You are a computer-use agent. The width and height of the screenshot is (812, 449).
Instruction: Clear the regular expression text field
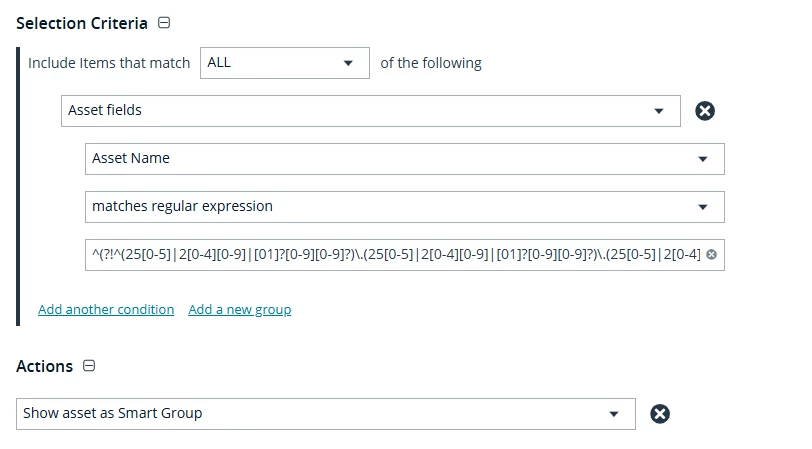(711, 255)
